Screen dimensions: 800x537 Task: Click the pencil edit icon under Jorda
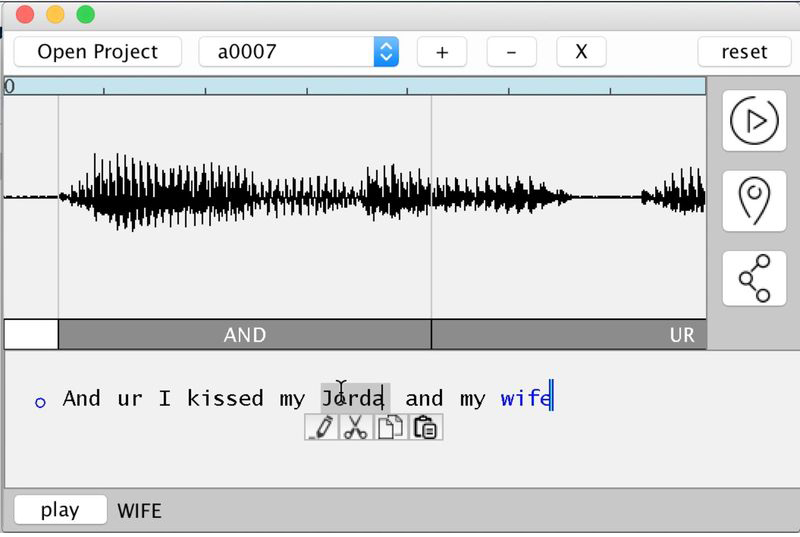322,427
